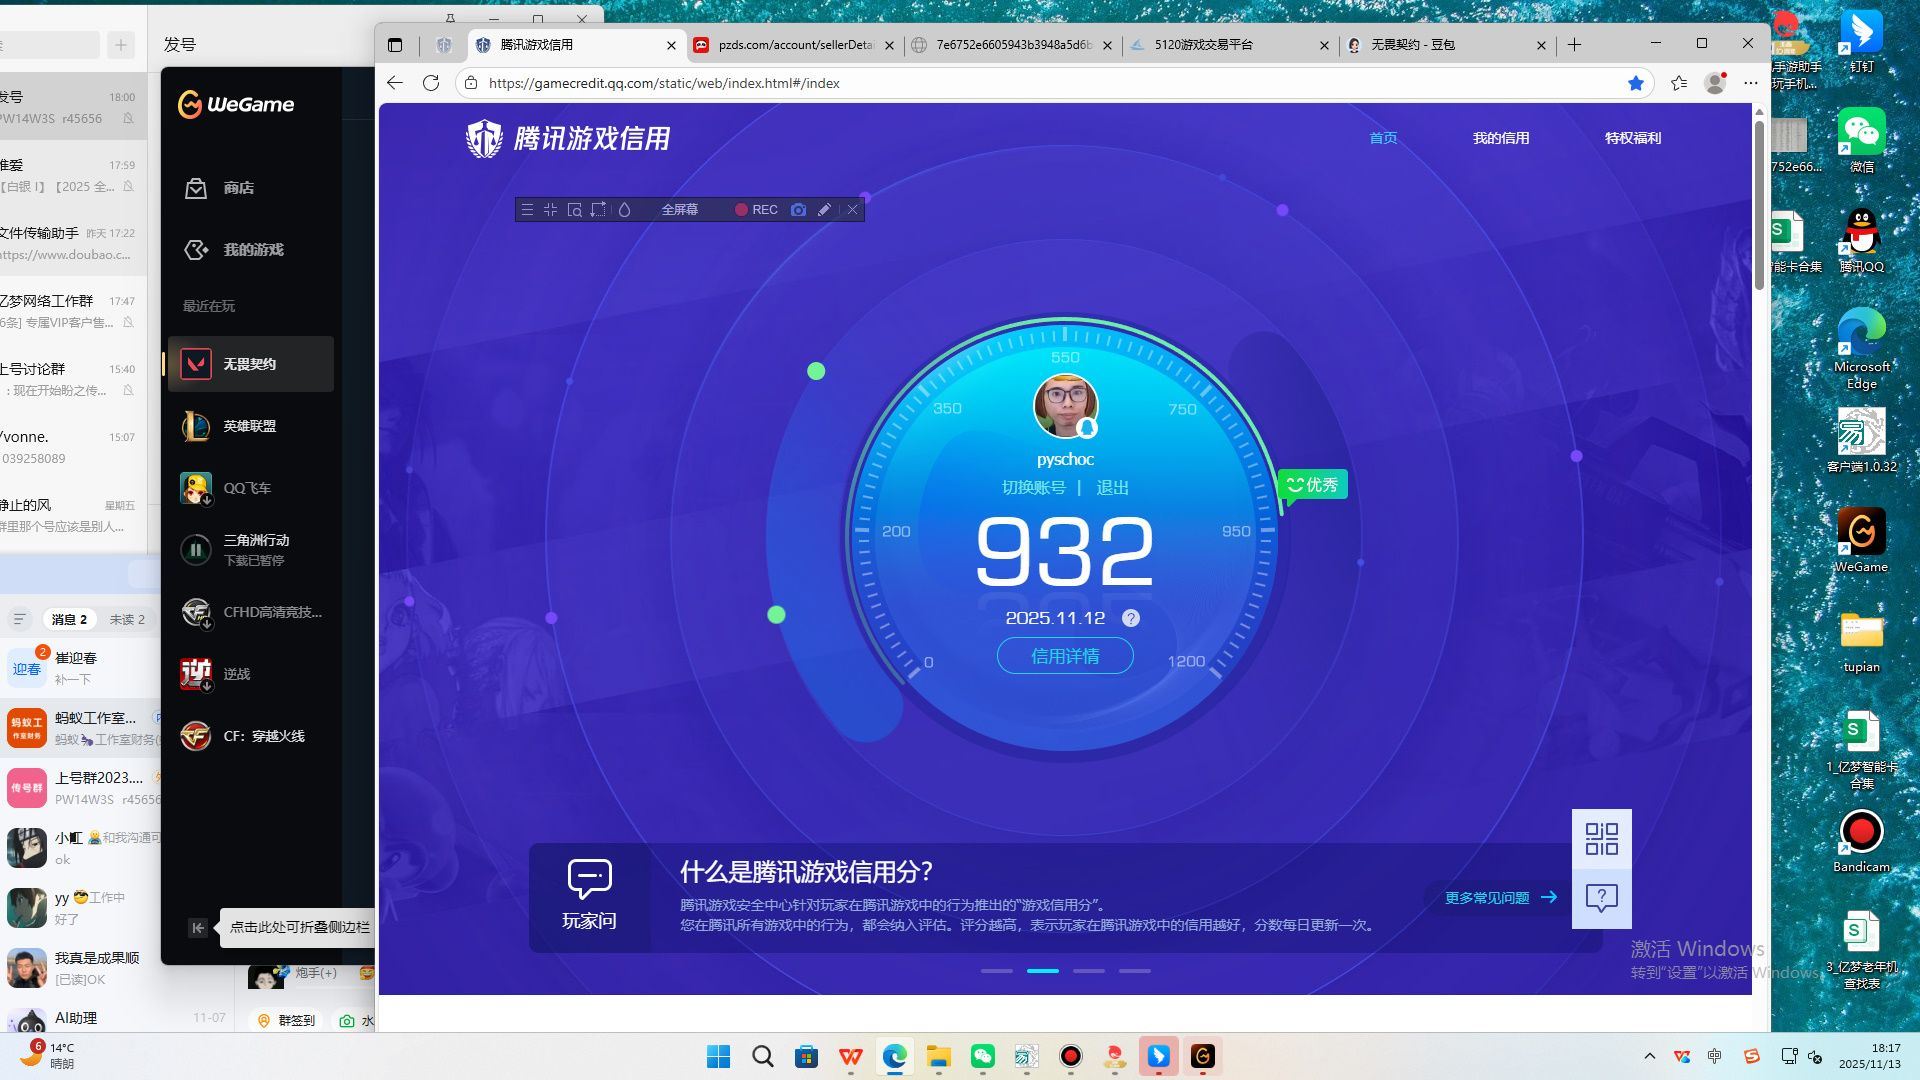The image size is (1920, 1080).
Task: Open the WeGame 商店 store section
Action: coord(237,187)
